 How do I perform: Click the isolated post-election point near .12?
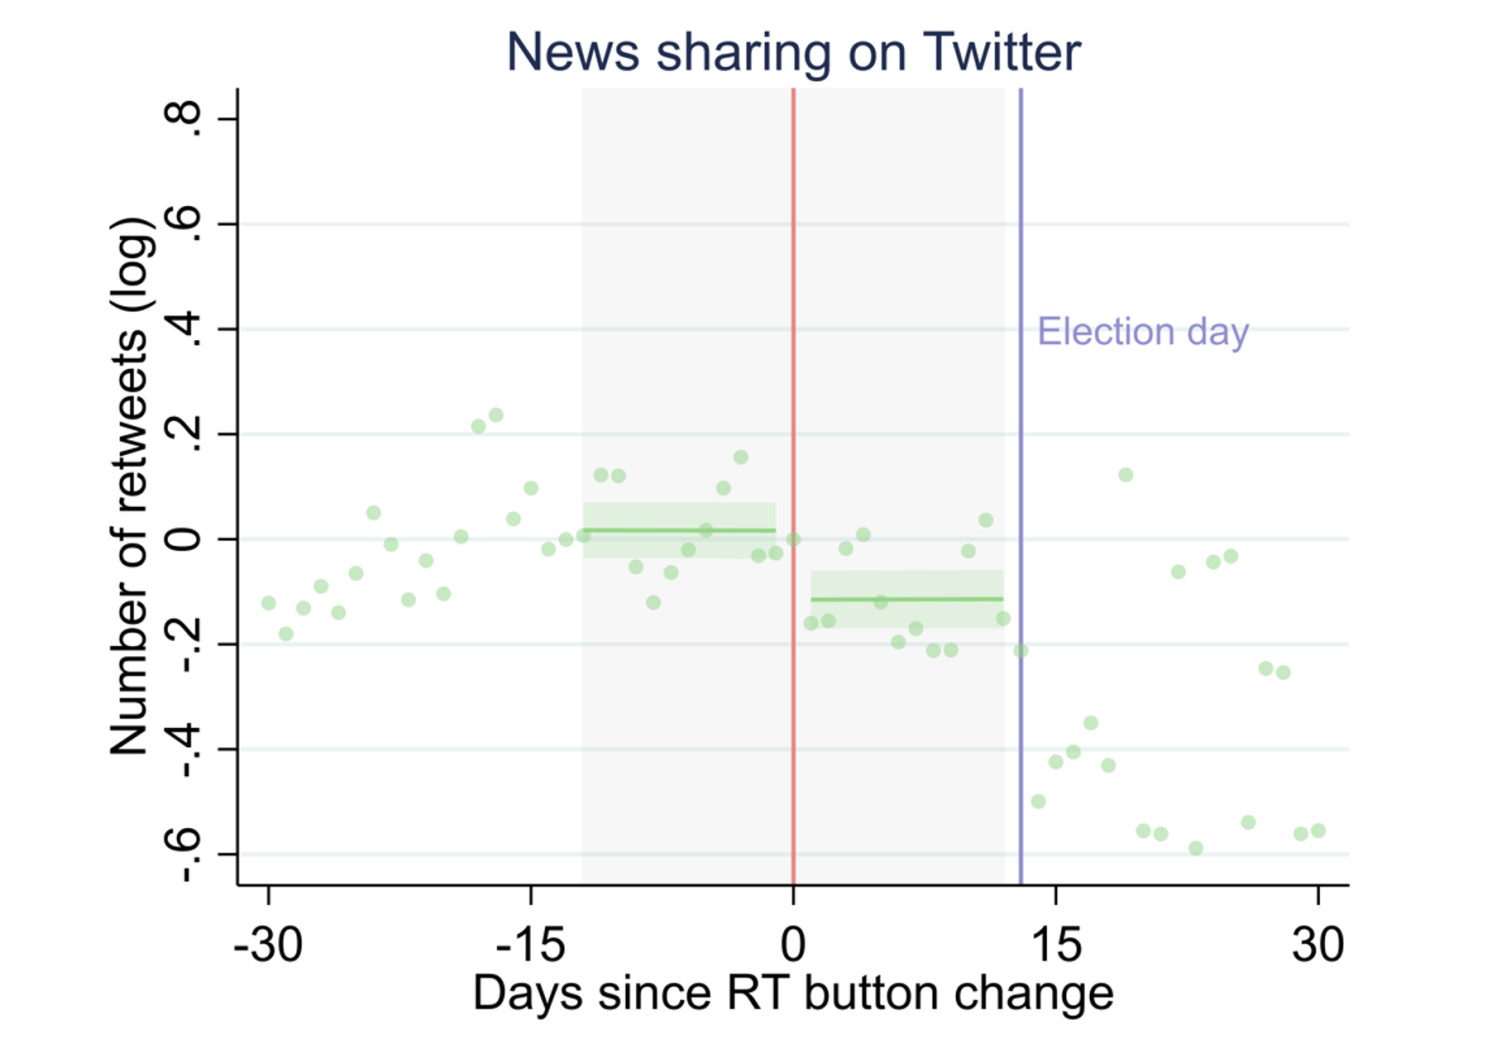coord(1126,475)
